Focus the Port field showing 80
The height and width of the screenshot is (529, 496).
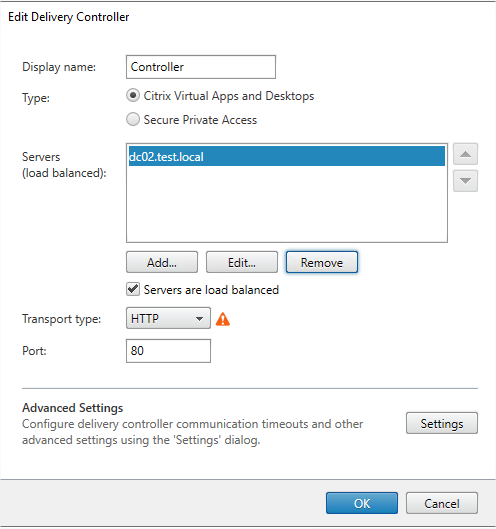coord(168,351)
